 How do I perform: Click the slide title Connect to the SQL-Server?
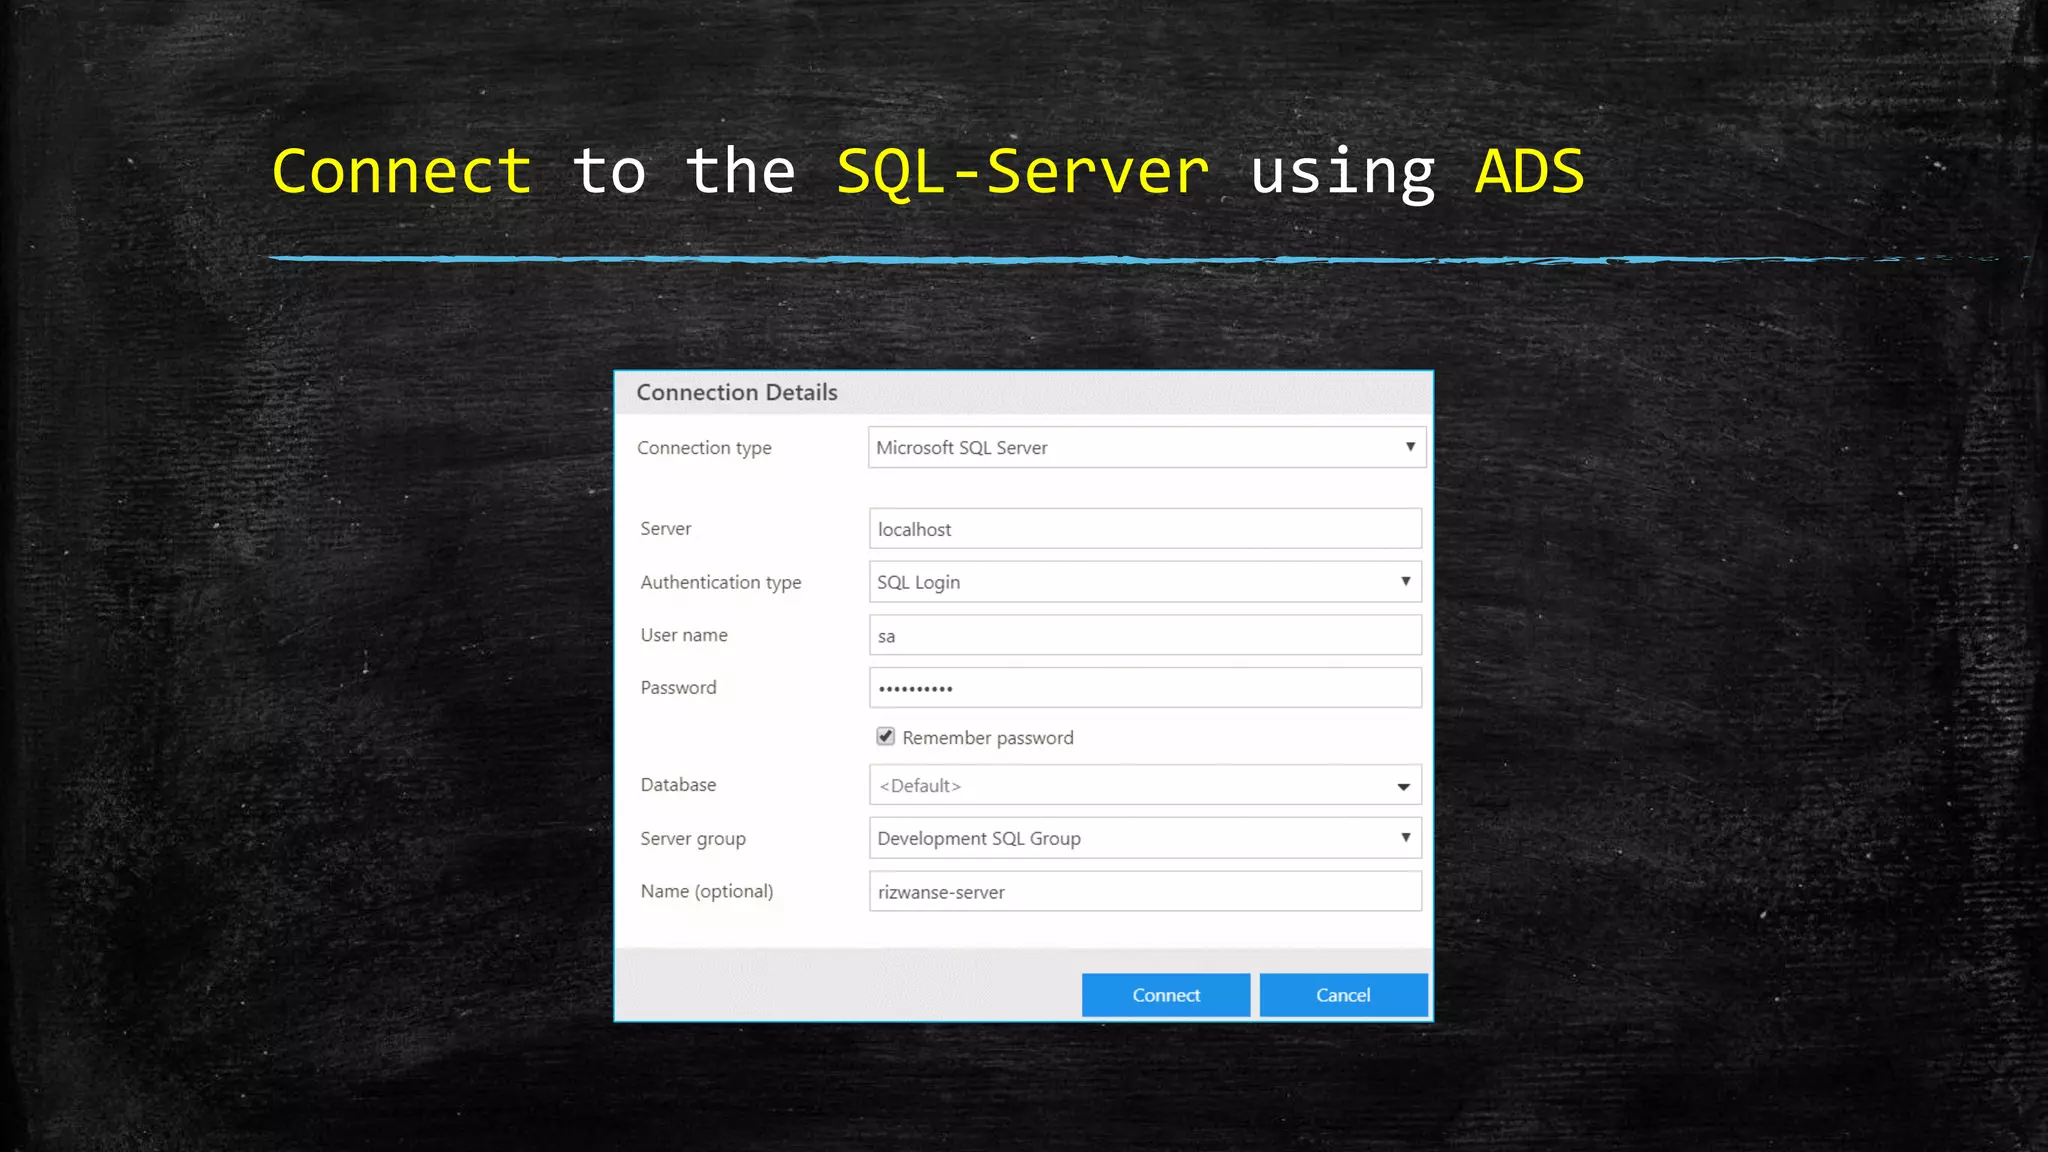tap(928, 172)
